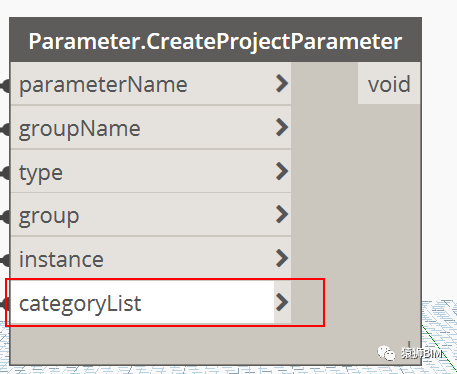Click the chevron on categoryList row
457x374 pixels.
(282, 302)
